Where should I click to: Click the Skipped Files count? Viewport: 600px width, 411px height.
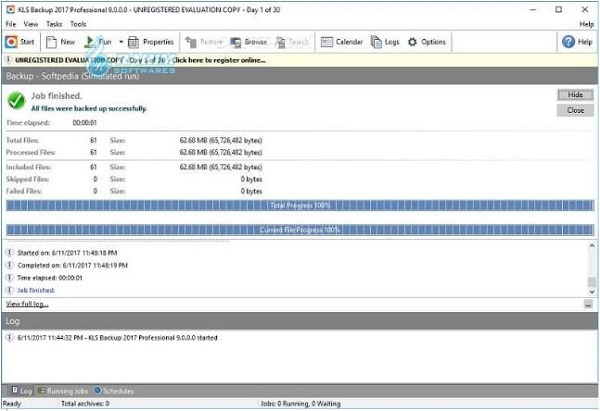[95, 179]
